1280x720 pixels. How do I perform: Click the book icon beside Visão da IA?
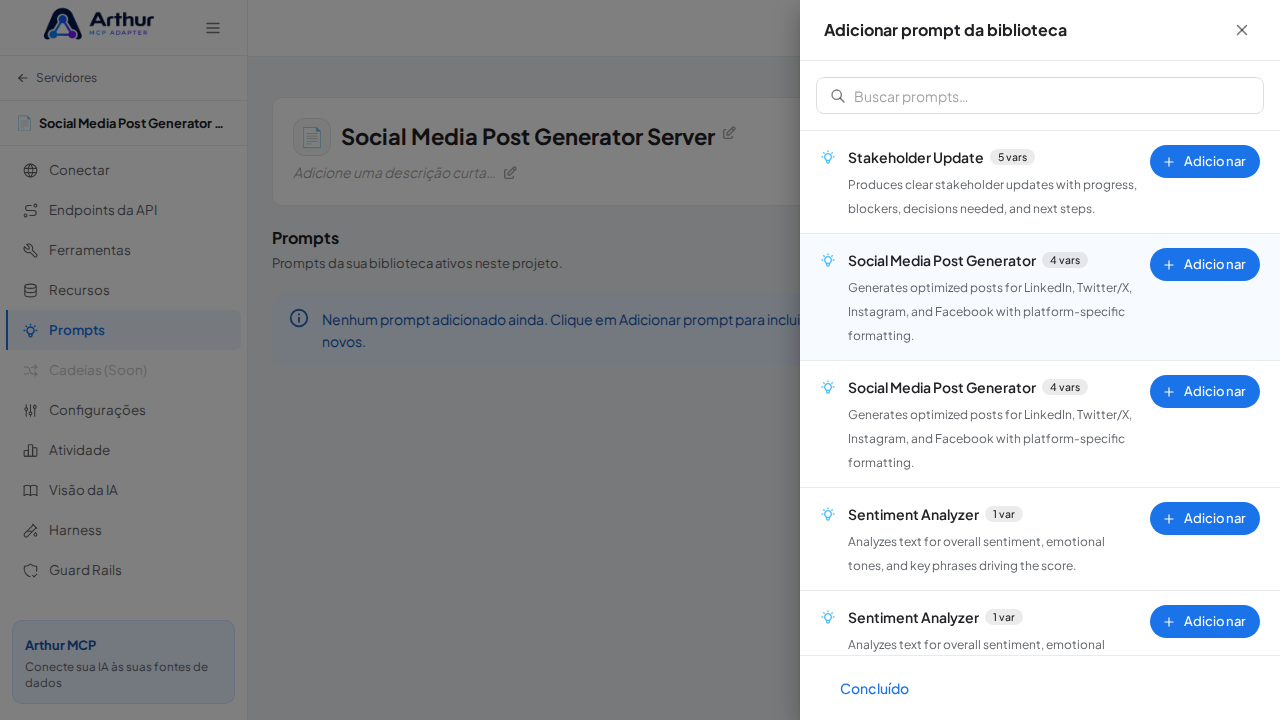31,490
